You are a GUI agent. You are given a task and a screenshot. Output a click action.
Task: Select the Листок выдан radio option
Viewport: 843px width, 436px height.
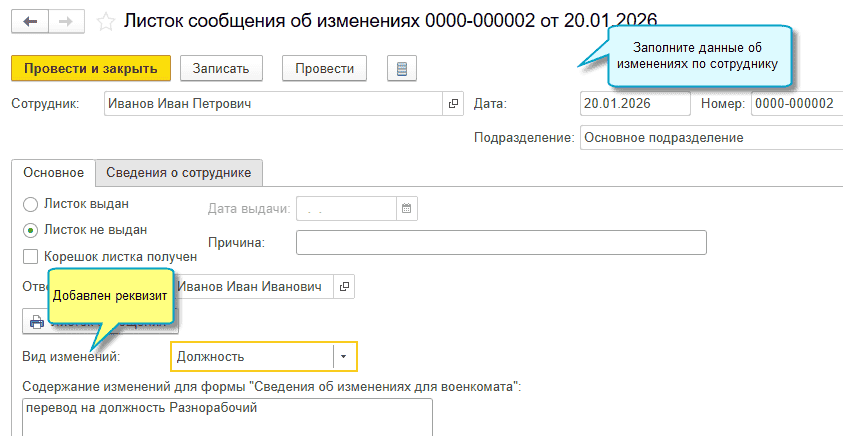30,204
